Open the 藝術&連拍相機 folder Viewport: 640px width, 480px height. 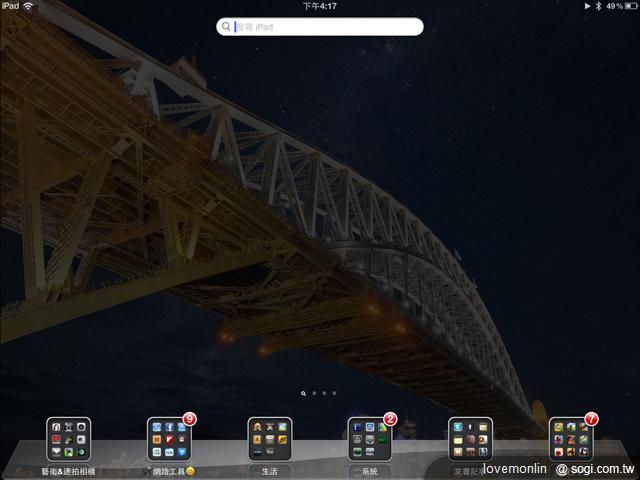point(69,439)
